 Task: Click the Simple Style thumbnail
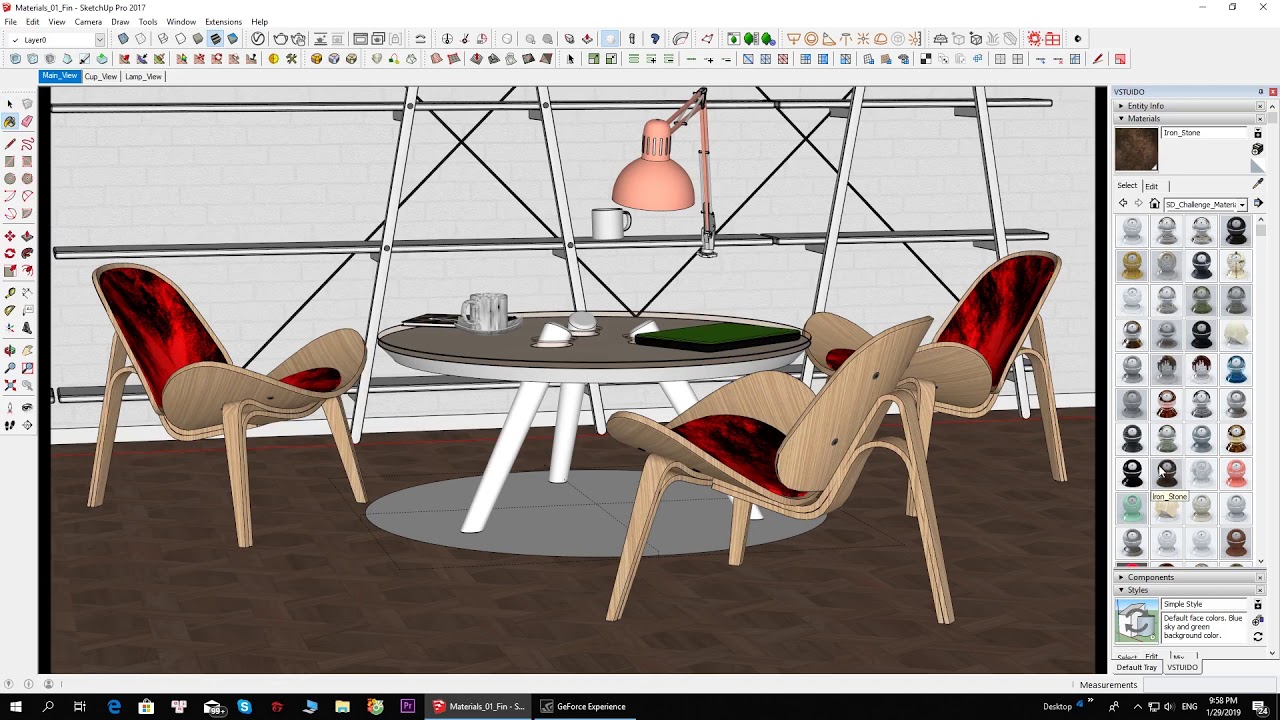pyautogui.click(x=1137, y=620)
